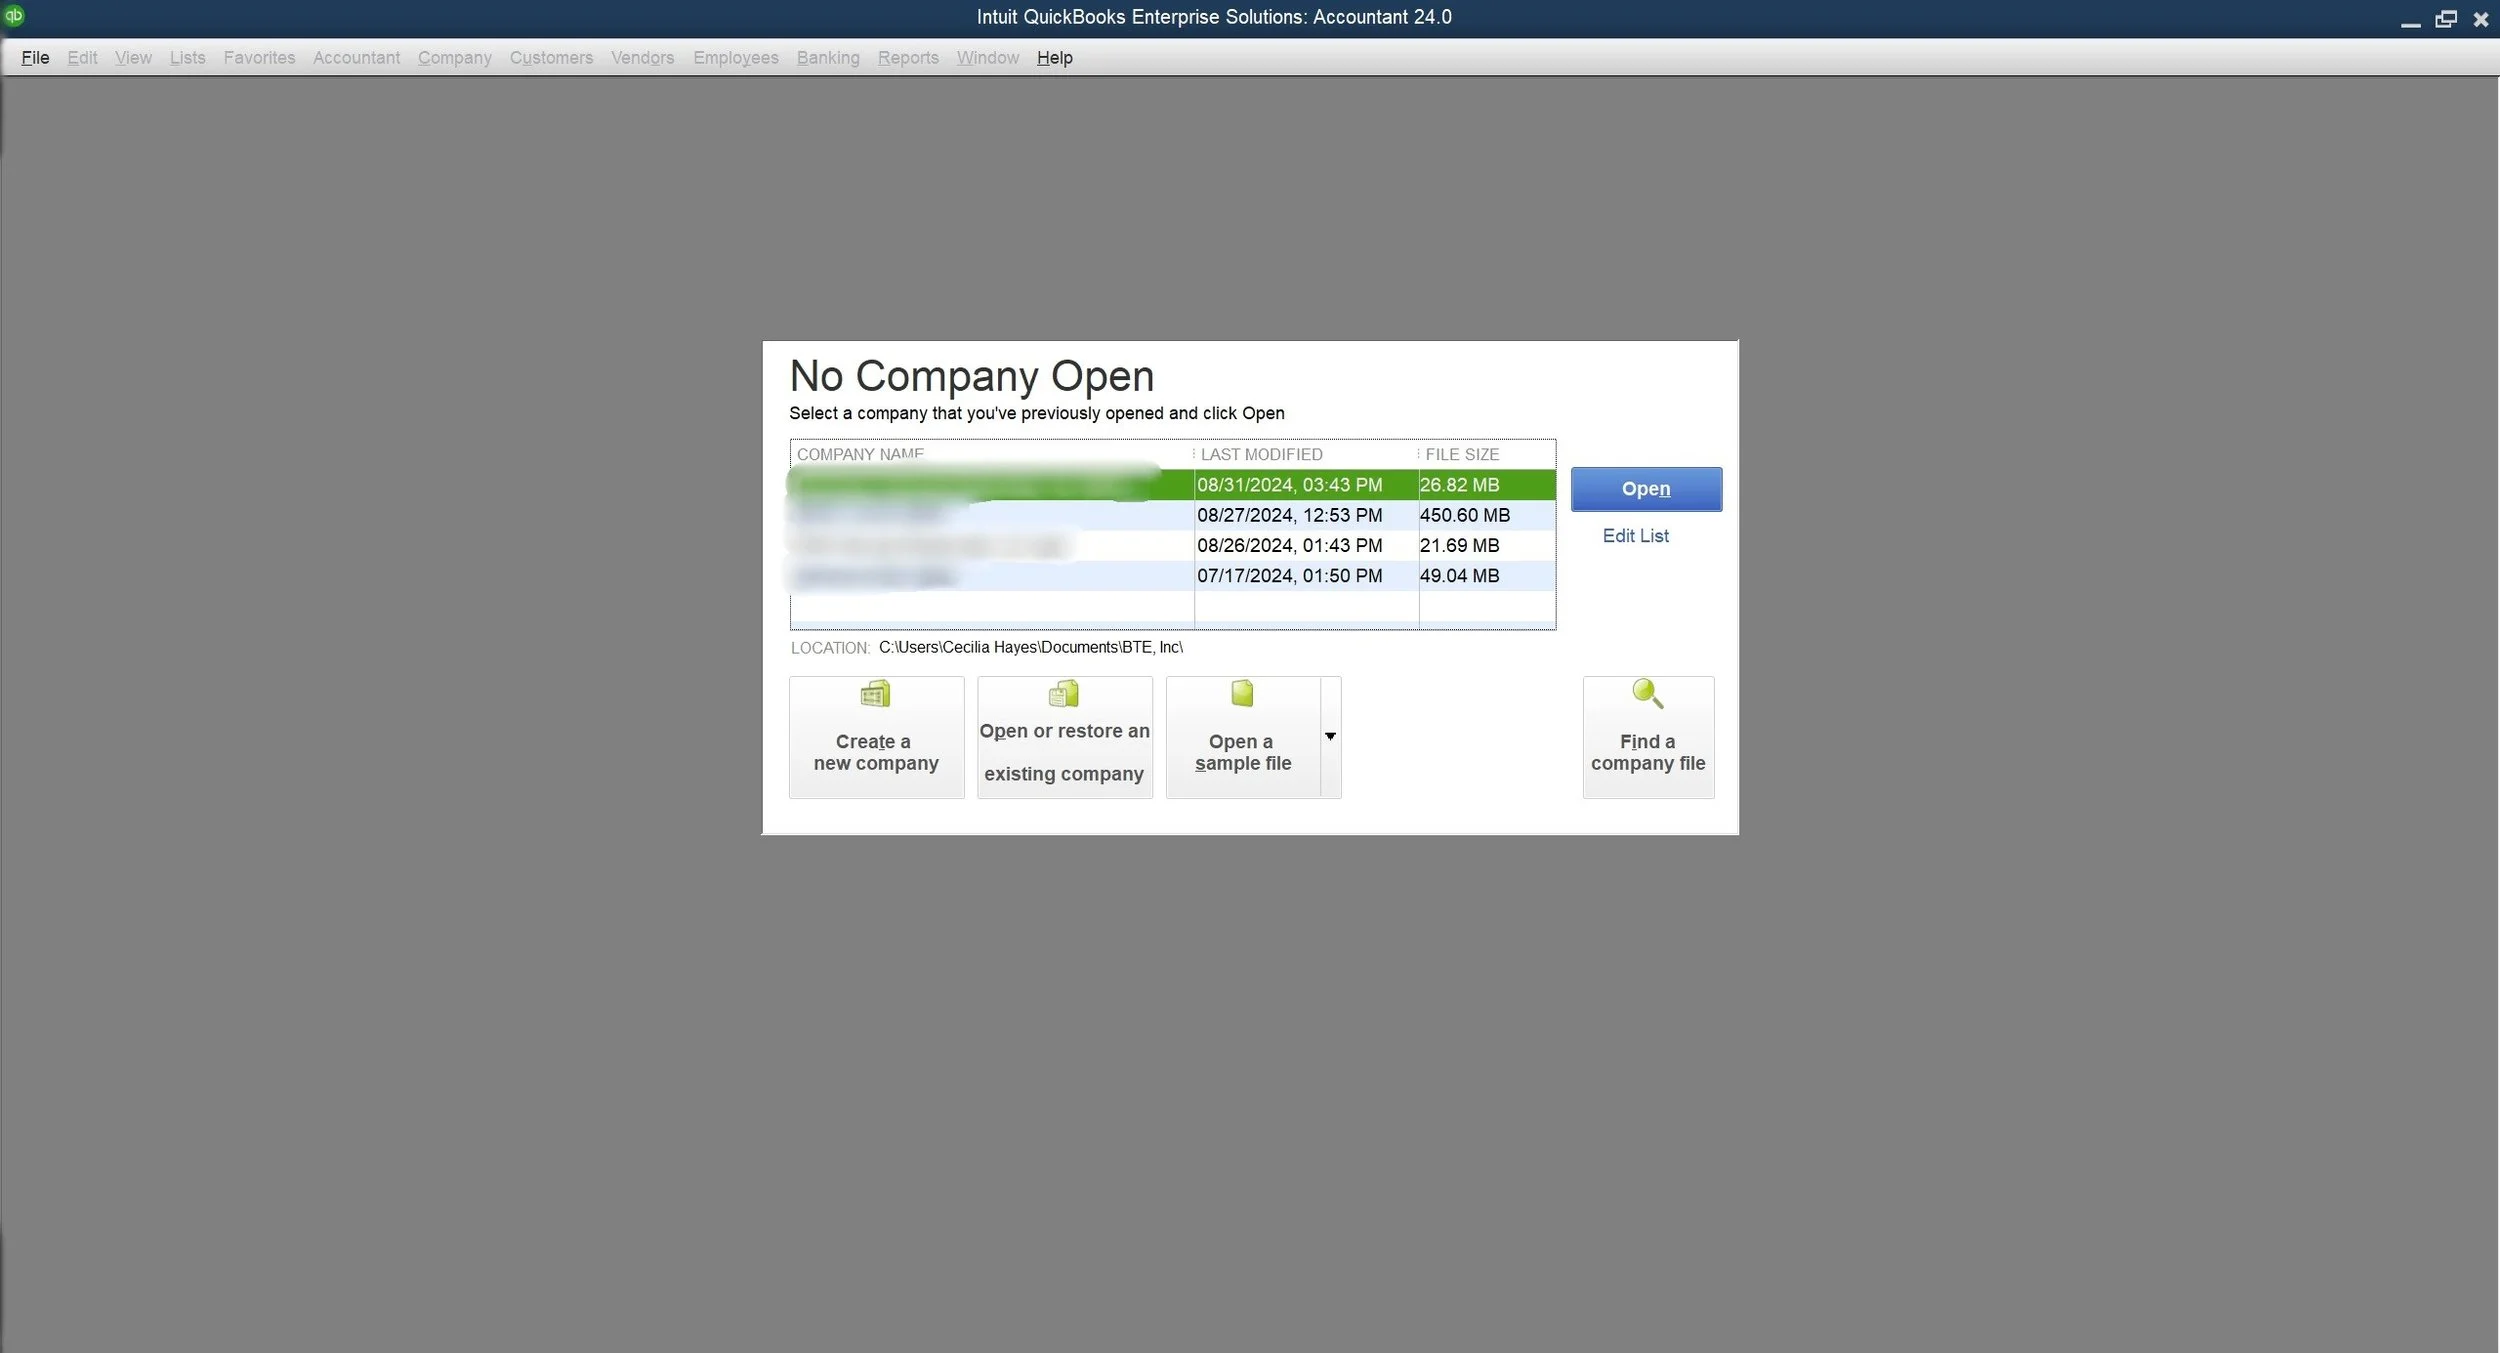
Task: Click the Open a sample file label
Action: point(1242,752)
